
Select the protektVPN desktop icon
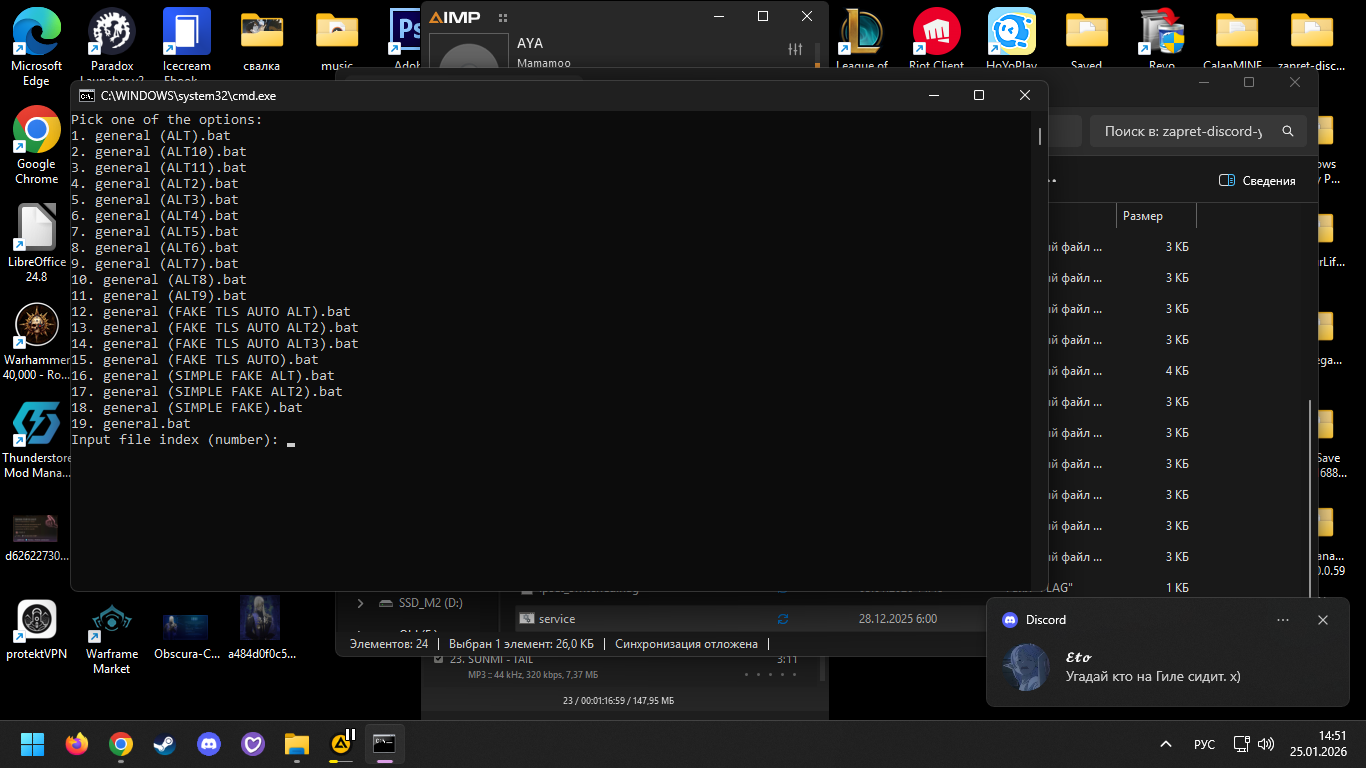(x=36, y=630)
